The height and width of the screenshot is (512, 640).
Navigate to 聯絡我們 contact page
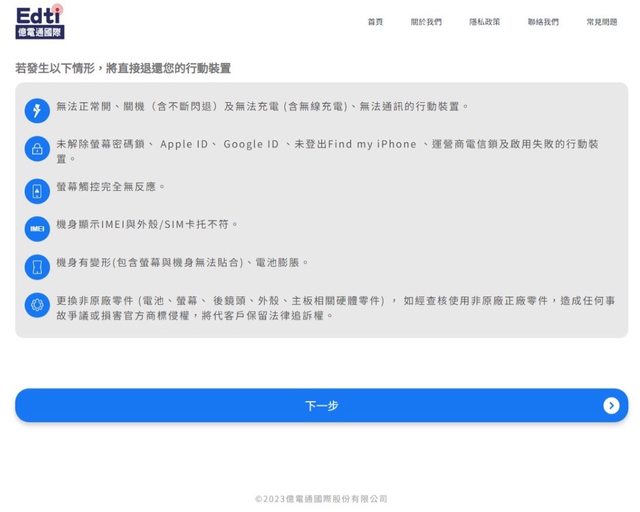(x=543, y=22)
